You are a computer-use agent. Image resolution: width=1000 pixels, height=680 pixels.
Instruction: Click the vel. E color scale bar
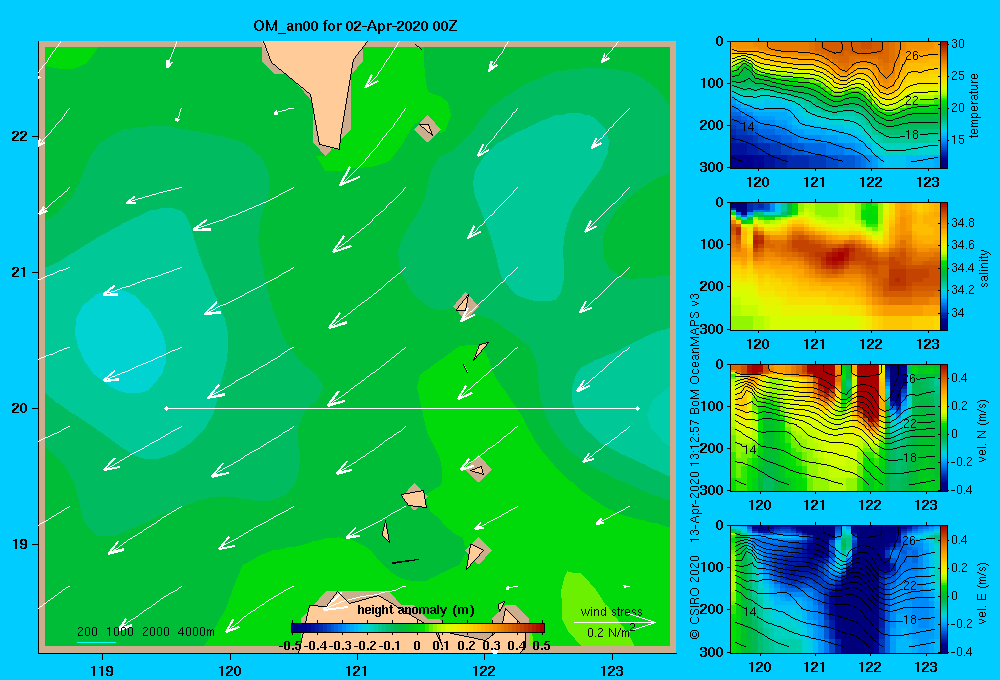point(944,589)
